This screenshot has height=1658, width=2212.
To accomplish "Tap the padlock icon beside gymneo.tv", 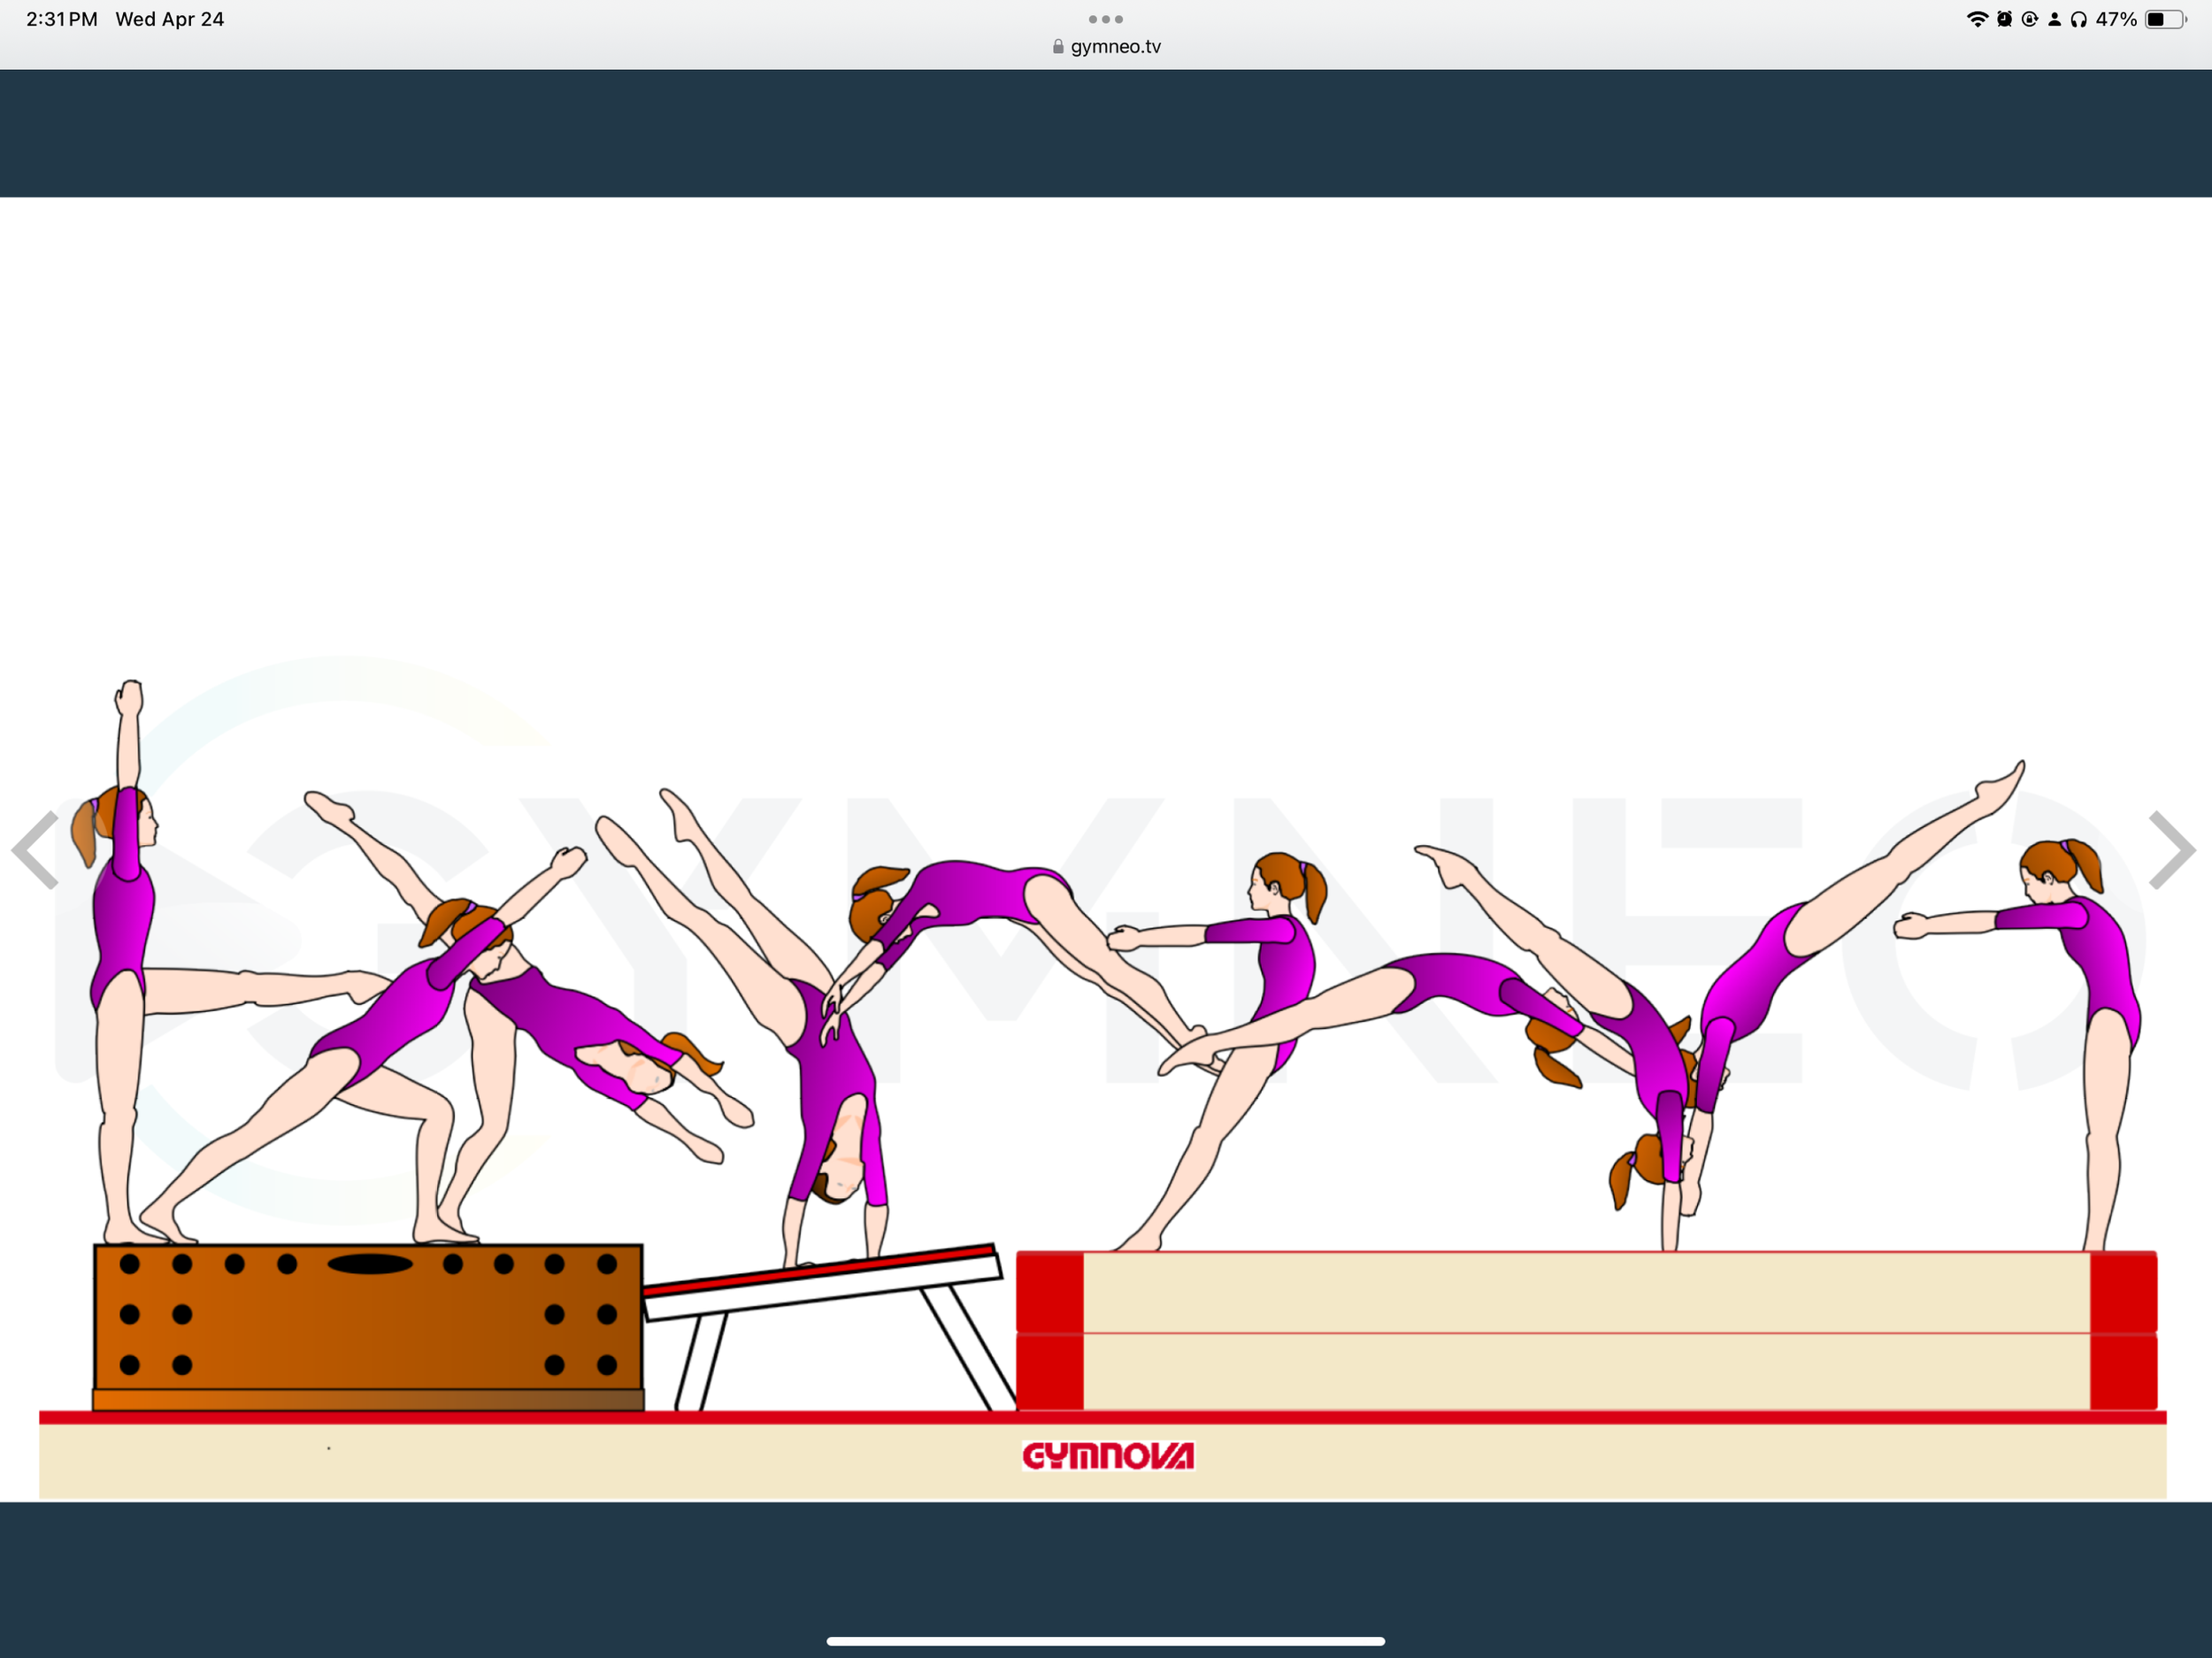I will [x=1058, y=47].
